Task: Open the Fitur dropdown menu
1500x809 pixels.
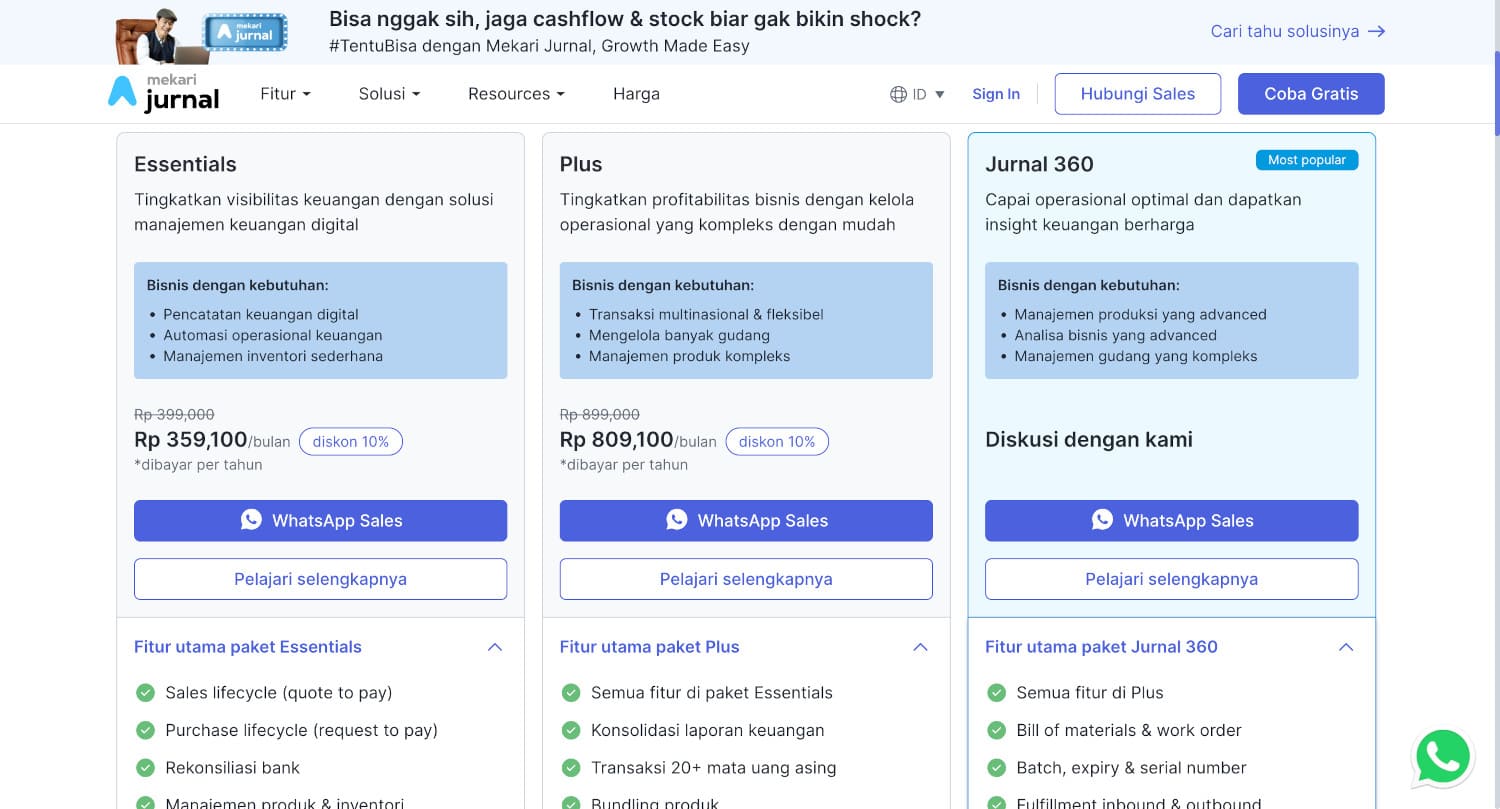Action: [x=285, y=94]
